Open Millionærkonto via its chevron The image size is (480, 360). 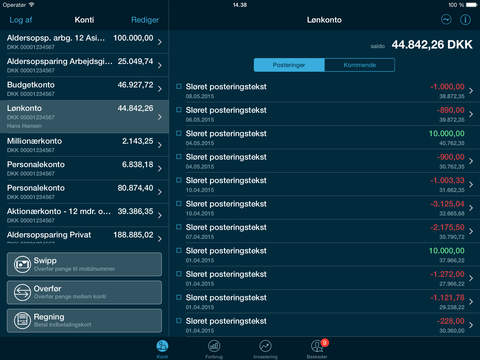[x=160, y=145]
